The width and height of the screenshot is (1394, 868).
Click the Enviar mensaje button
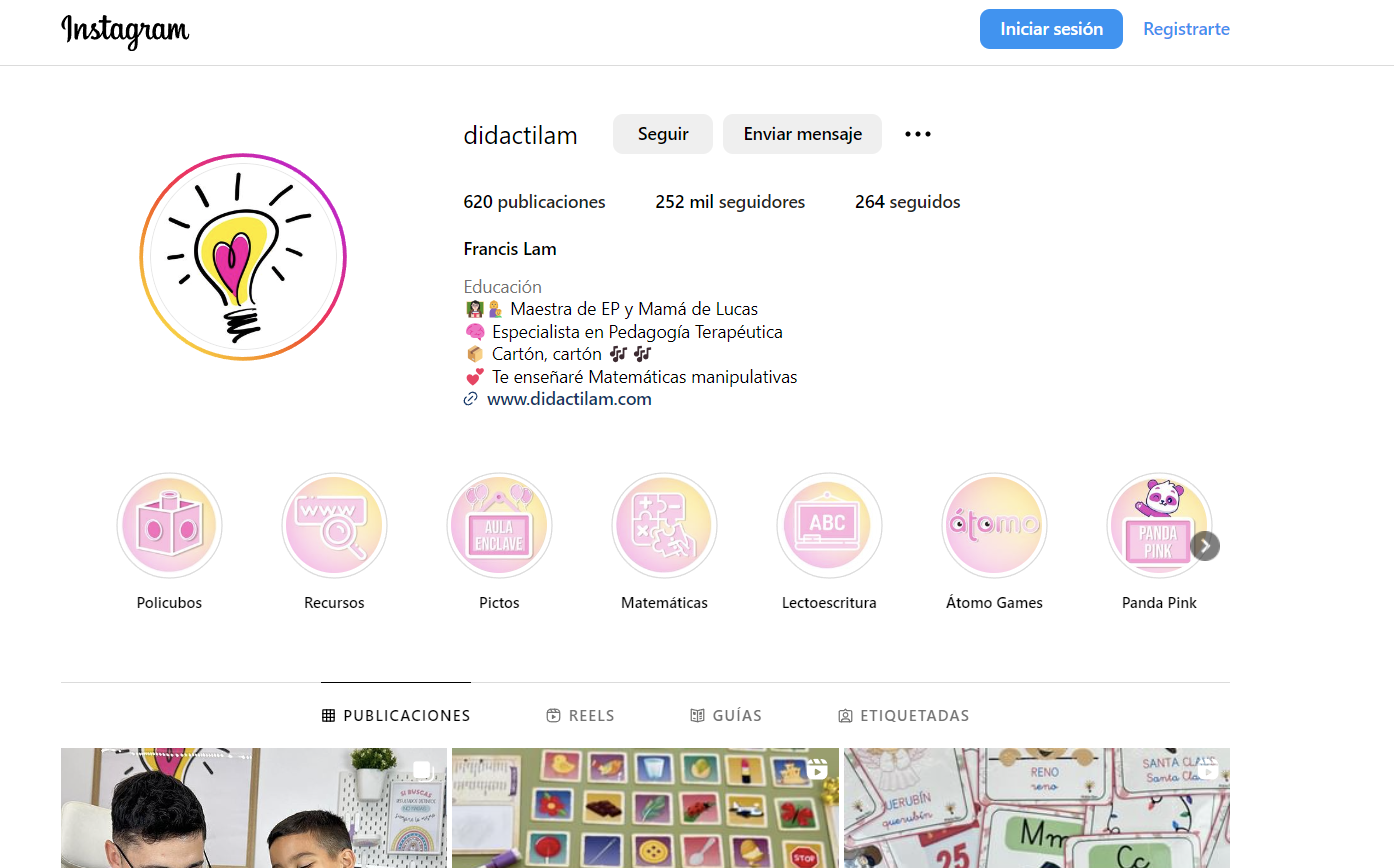(x=803, y=134)
